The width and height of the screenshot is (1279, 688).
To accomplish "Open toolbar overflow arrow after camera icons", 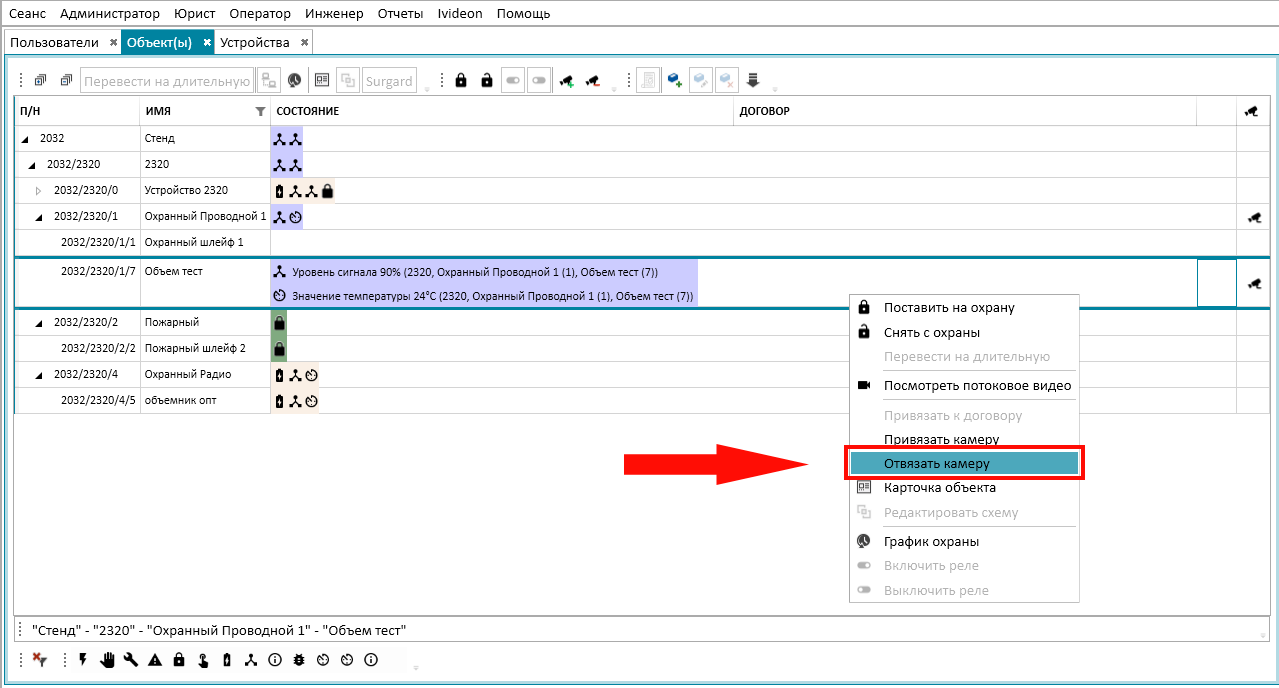I will pos(613,88).
